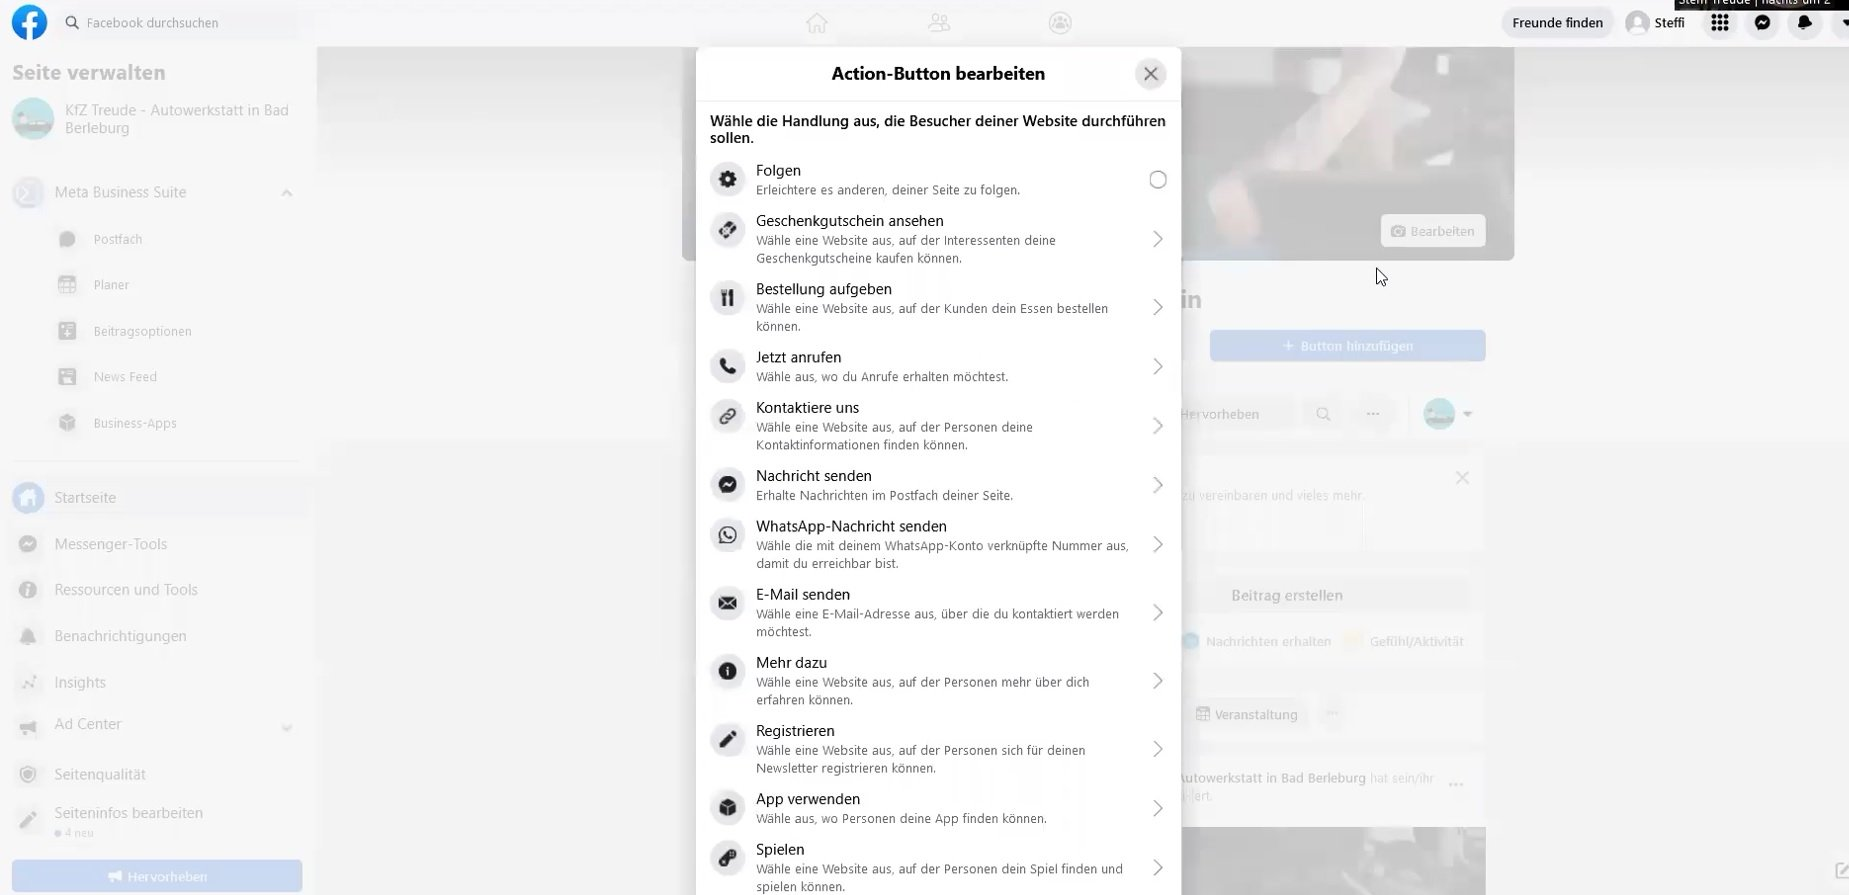Click the link icon for Kontaktiere uns
1849x895 pixels.
[728, 416]
